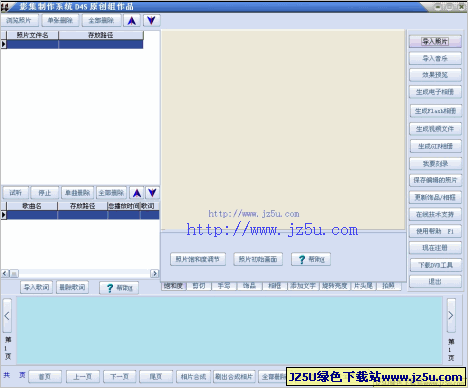
Task: Go to next page with 下一页
Action: pos(119,377)
